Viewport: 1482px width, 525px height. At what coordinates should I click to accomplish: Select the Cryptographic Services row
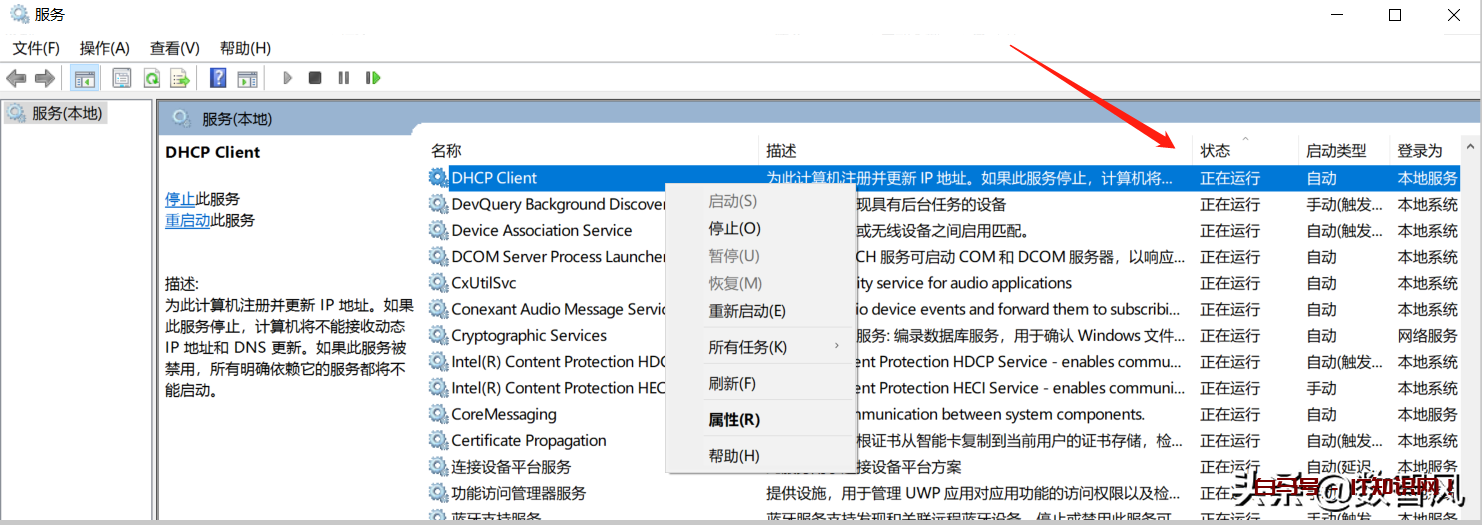529,336
